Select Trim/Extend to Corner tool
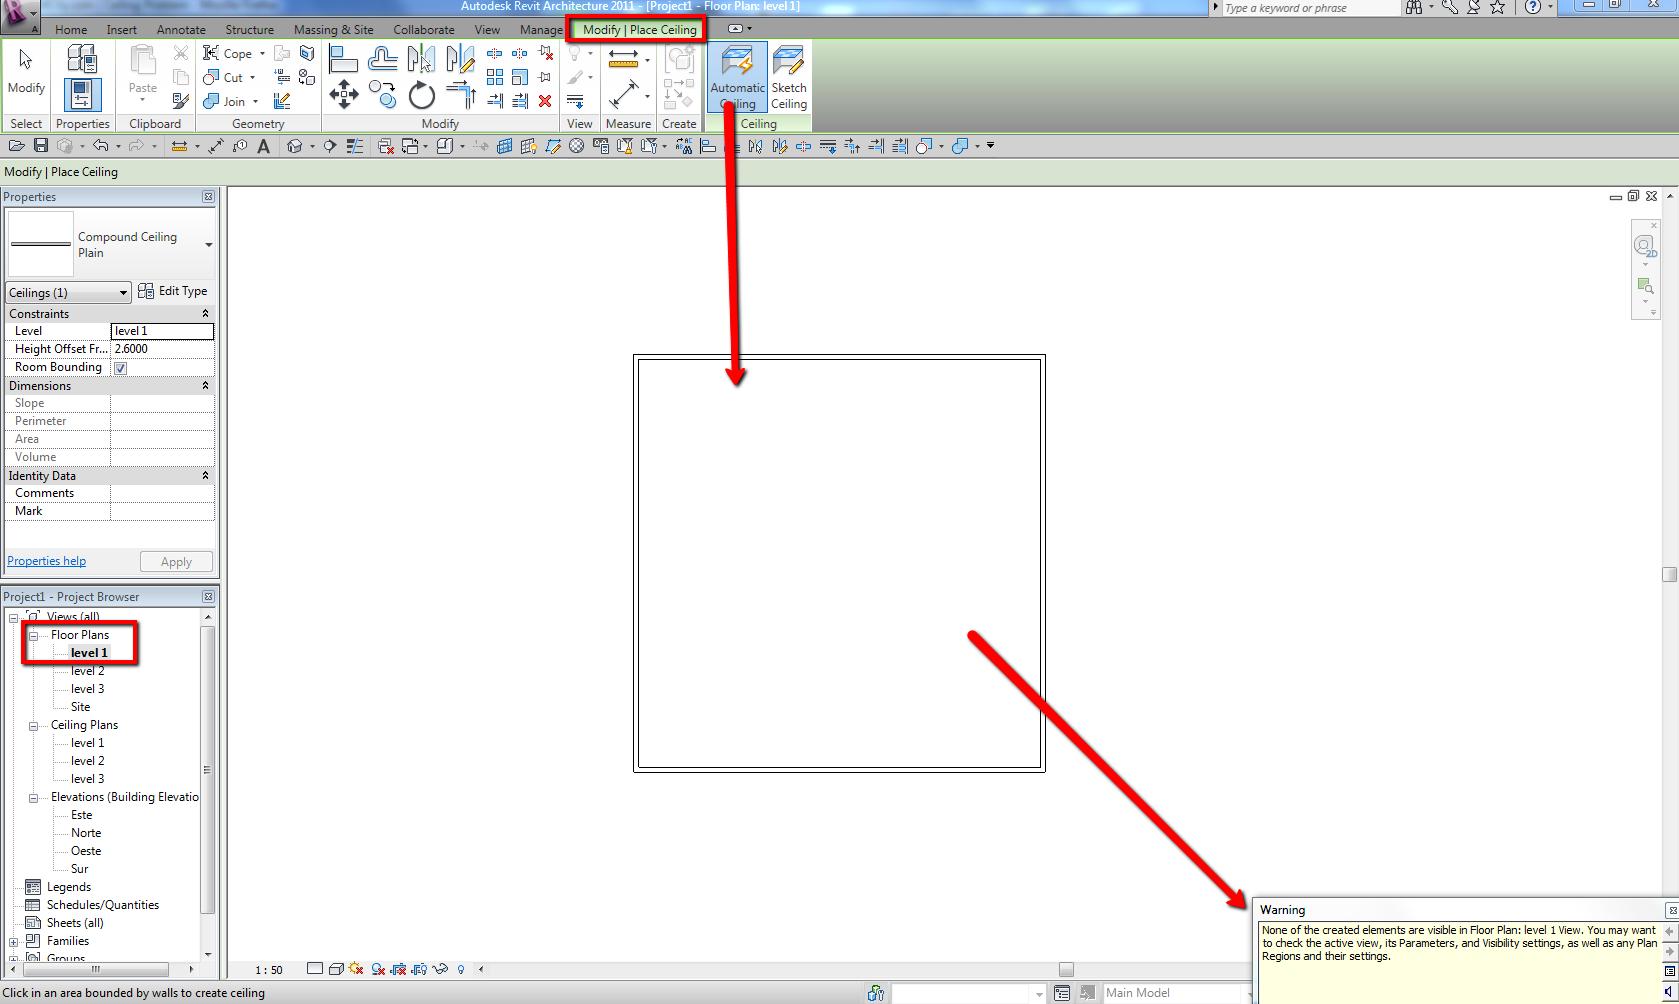The image size is (1679, 1004). [x=460, y=95]
